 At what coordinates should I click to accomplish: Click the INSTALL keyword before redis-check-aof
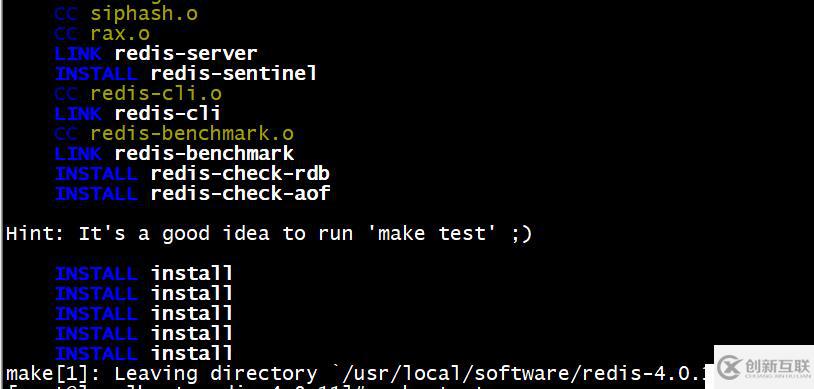coord(96,193)
